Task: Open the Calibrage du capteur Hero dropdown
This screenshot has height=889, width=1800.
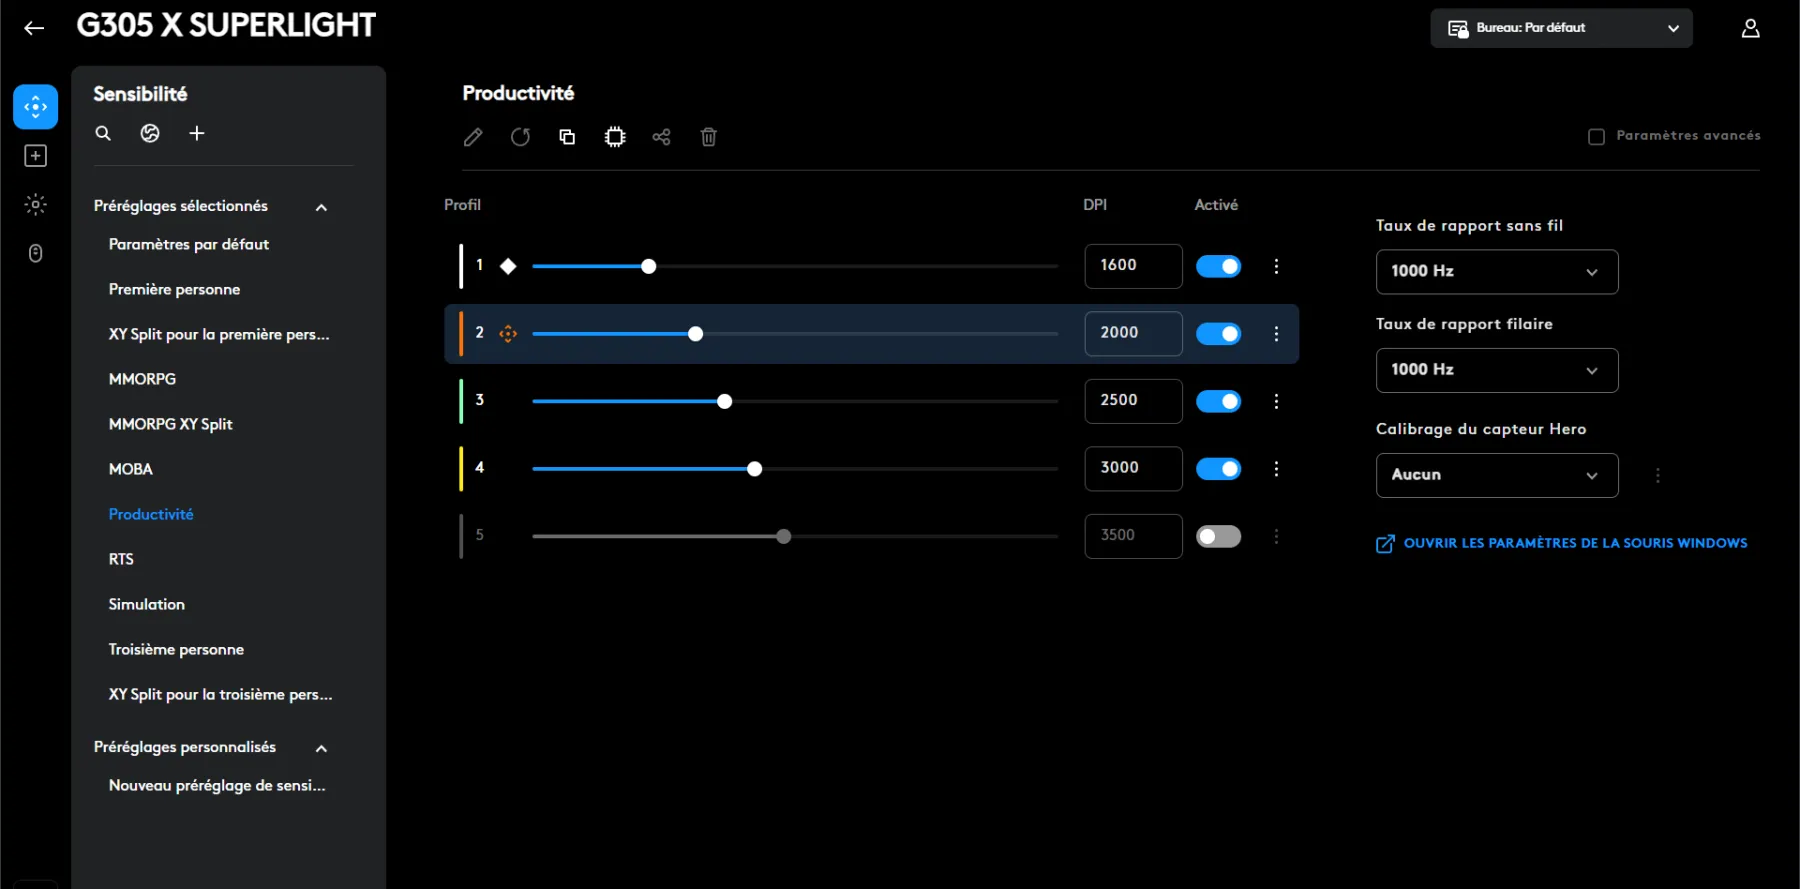Action: (x=1497, y=476)
